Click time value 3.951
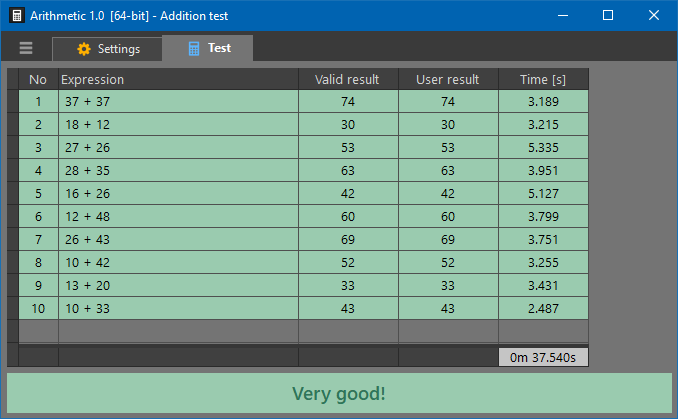Screen dimensions: 678x419 coord(543,170)
